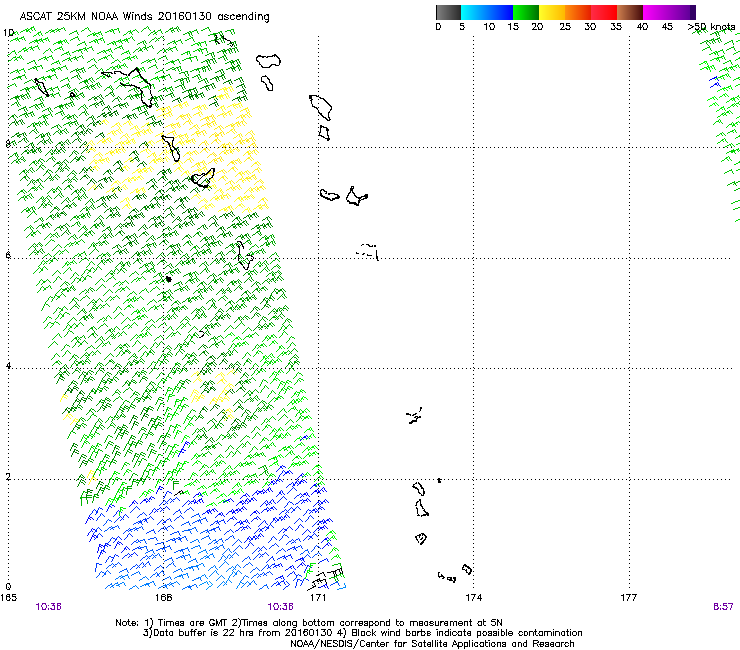Viewport: 740px width, 650px height.
Task: Click the green 15–20 knots legend segment
Action: click(x=526, y=12)
